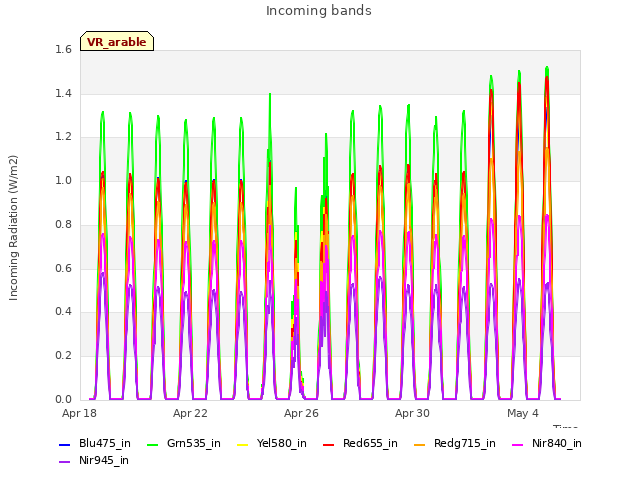Click the Apr 30 x-axis label
Viewport: 640px width, 480px height.
pos(412,413)
